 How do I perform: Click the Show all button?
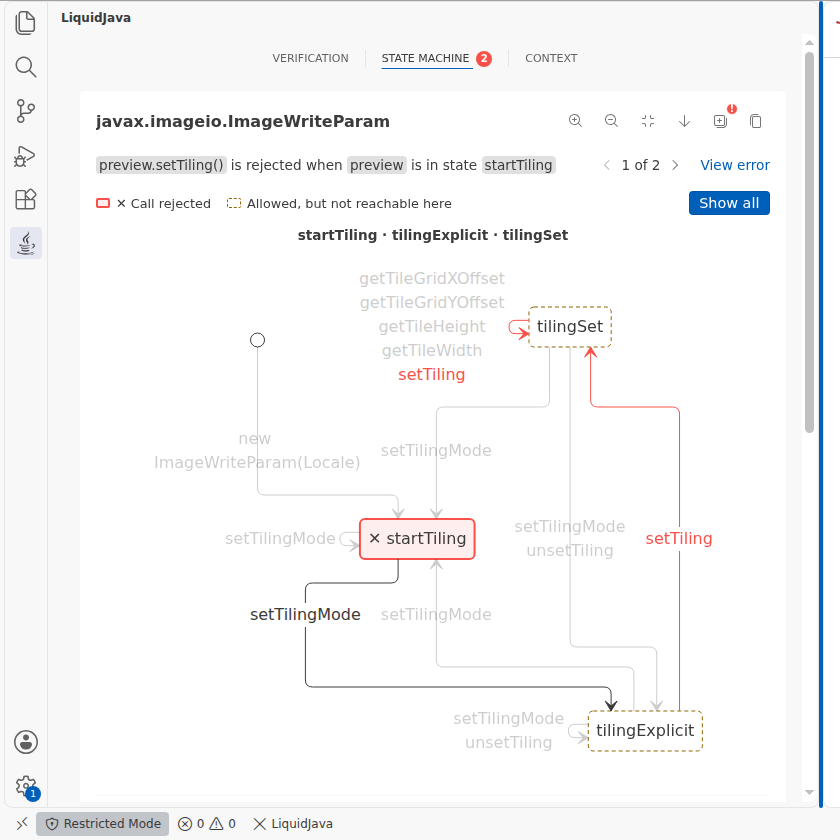(729, 203)
